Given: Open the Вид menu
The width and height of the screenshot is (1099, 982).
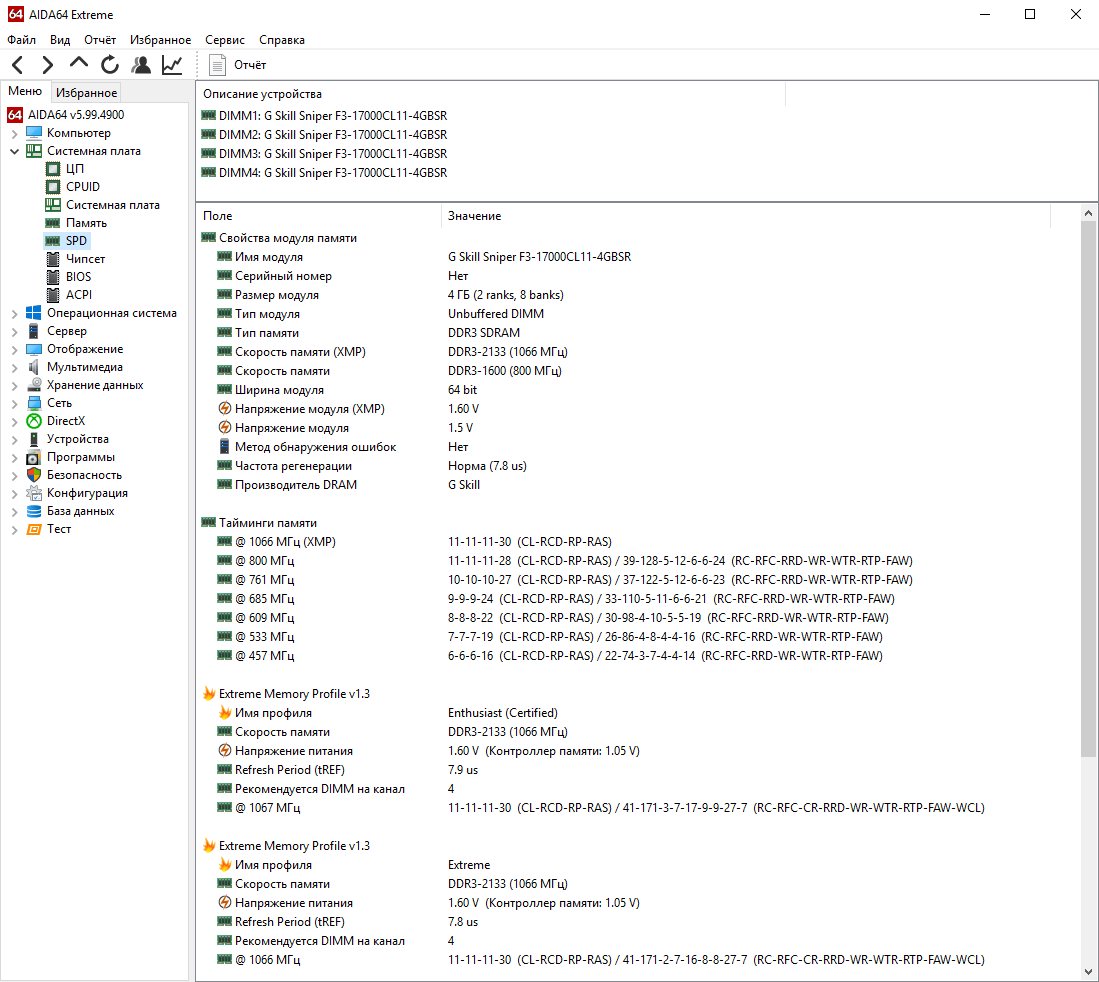Looking at the screenshot, I should [60, 40].
